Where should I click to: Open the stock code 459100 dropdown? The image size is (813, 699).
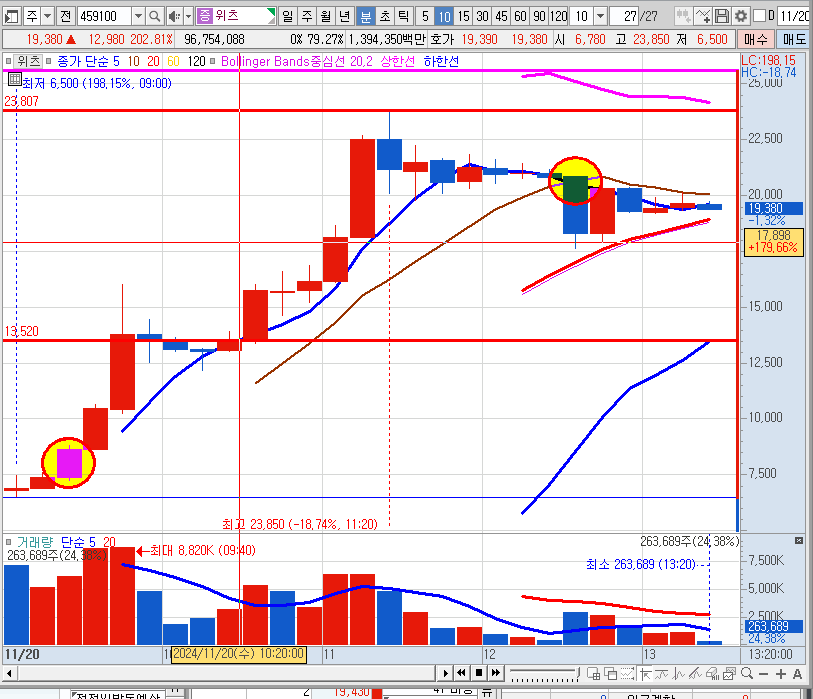[x=138, y=17]
